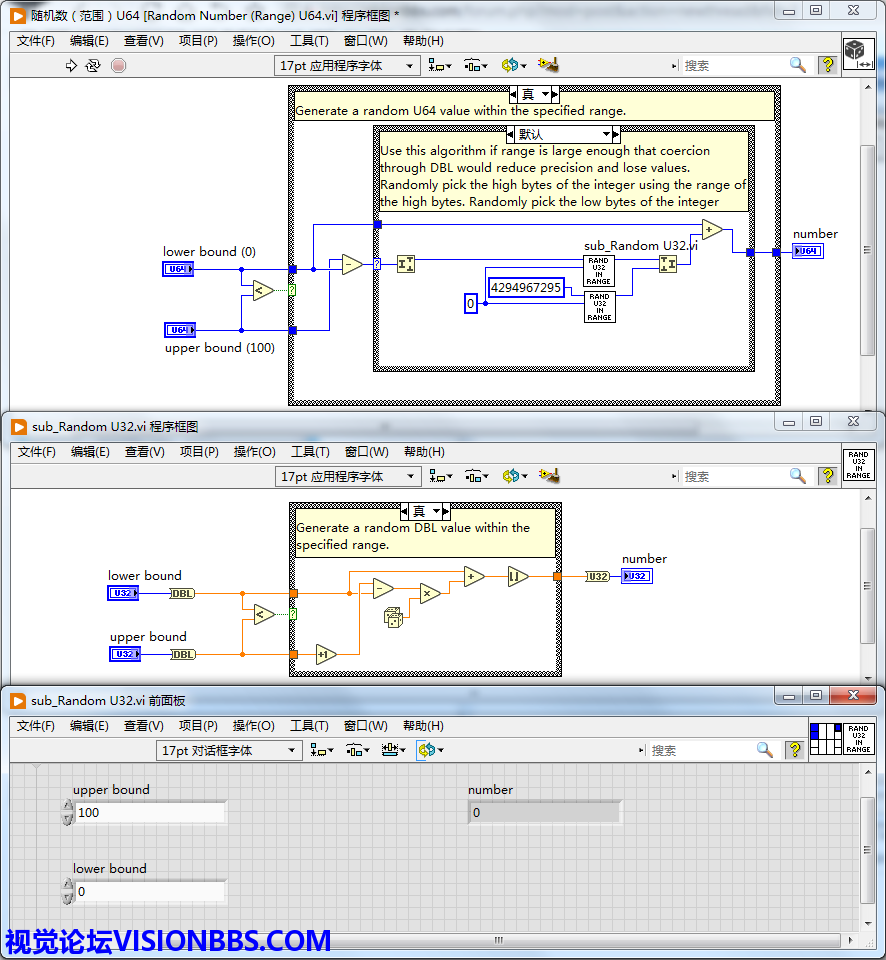
Task: Click Clean Up Diagram in sub_Random diagram toolbar
Action: point(547,477)
